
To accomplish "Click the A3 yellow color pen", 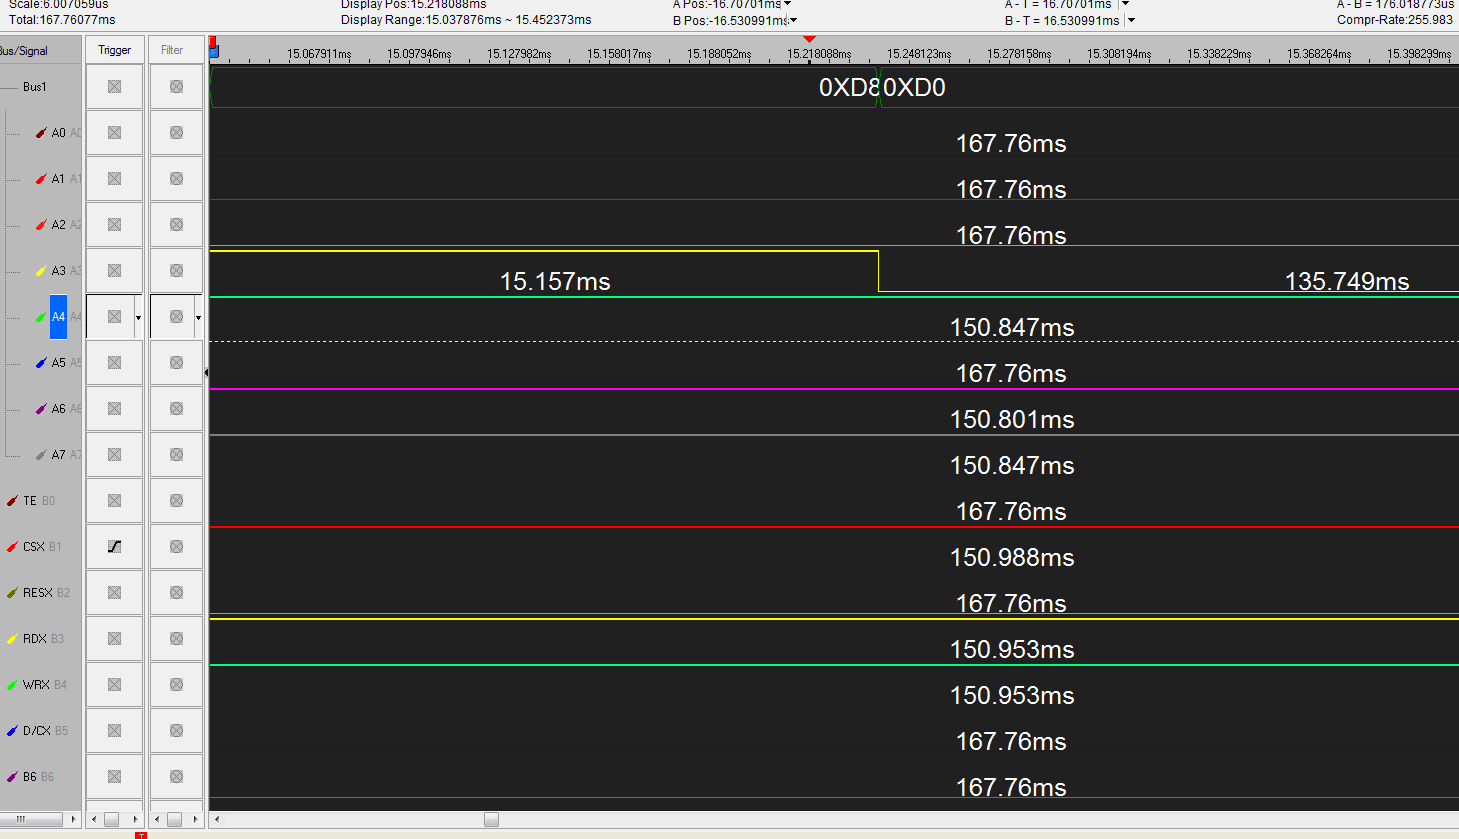I will pyautogui.click(x=41, y=271).
